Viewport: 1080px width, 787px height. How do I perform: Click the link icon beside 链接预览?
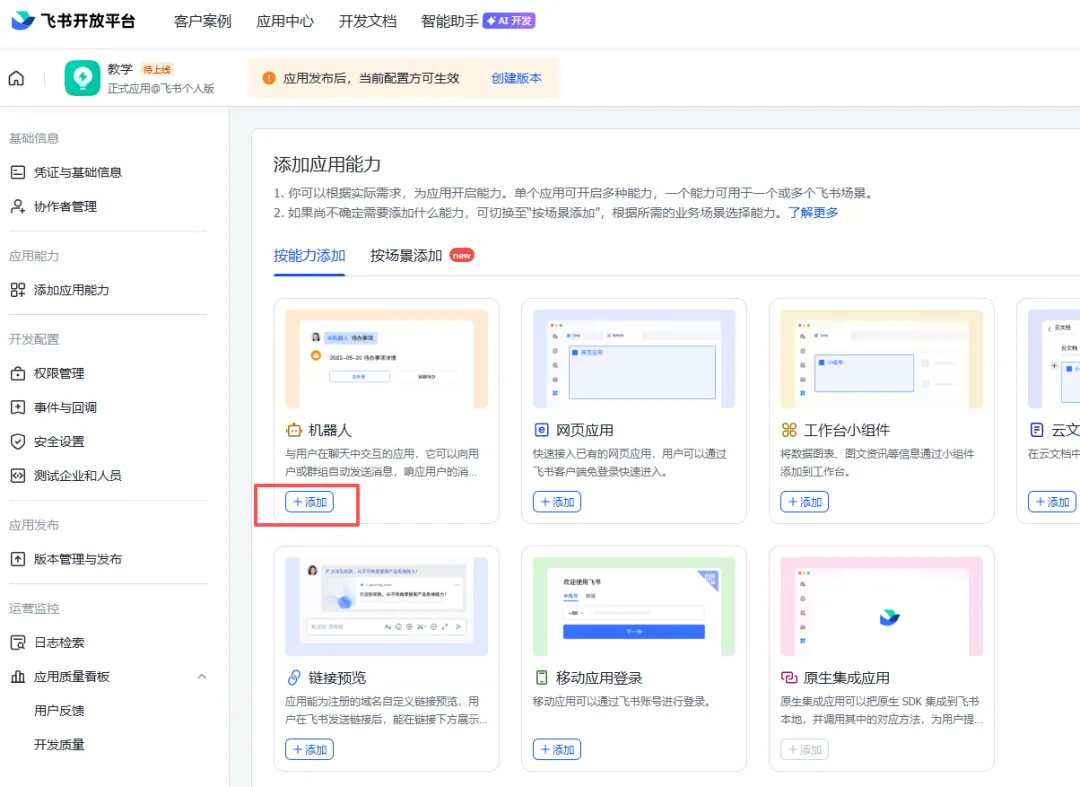(x=294, y=678)
